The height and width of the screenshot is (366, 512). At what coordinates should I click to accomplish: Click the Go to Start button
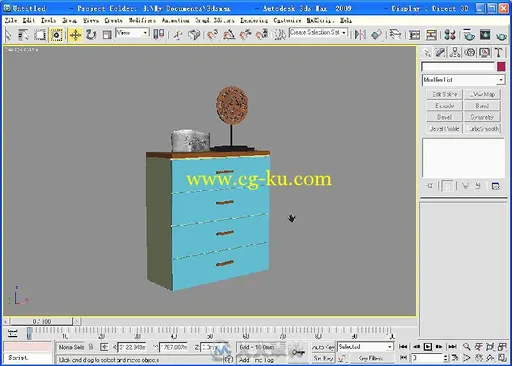pos(403,347)
